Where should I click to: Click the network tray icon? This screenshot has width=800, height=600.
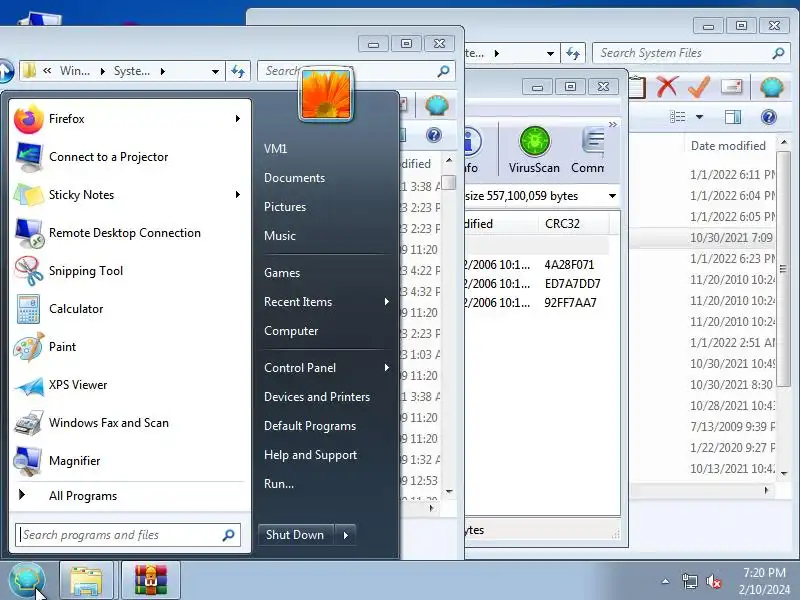point(689,581)
